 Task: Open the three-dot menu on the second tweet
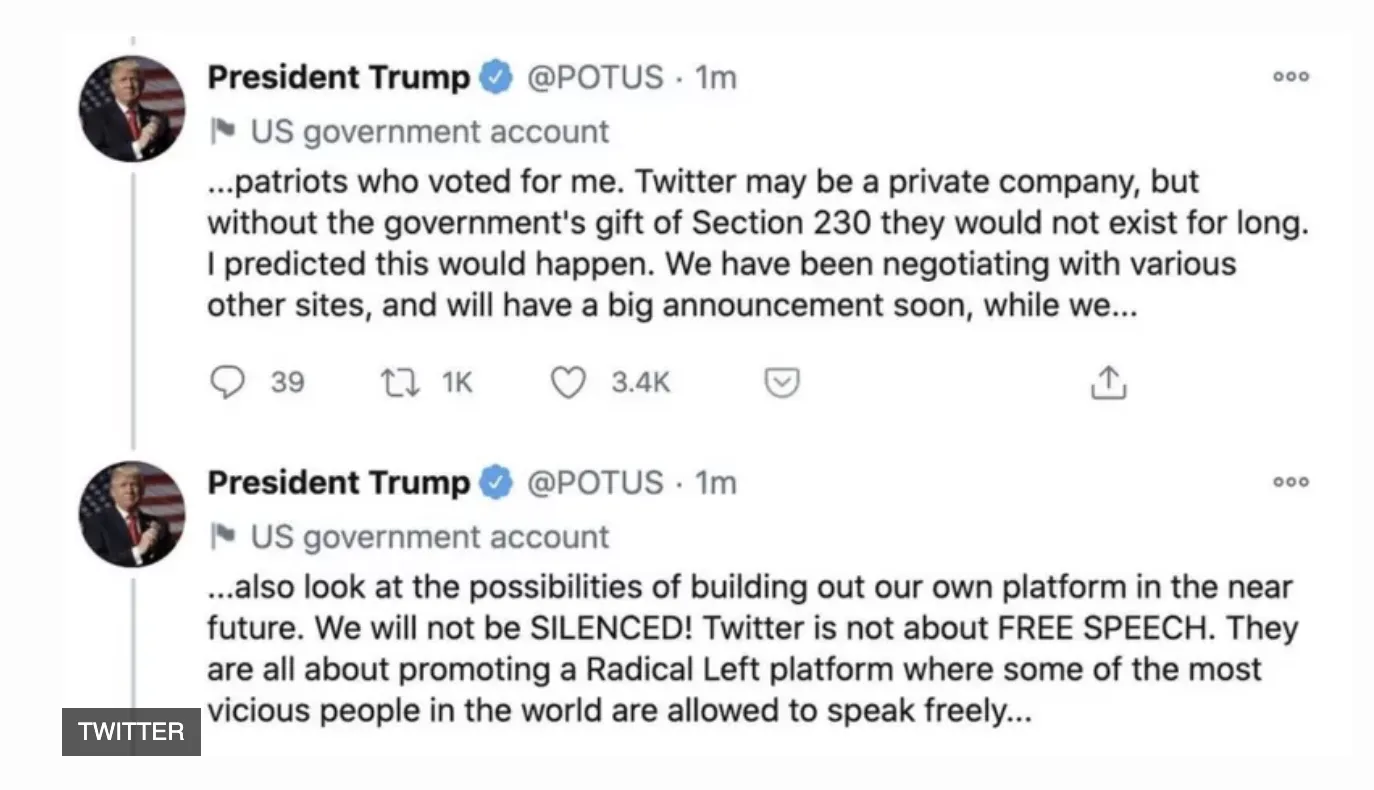point(1290,482)
